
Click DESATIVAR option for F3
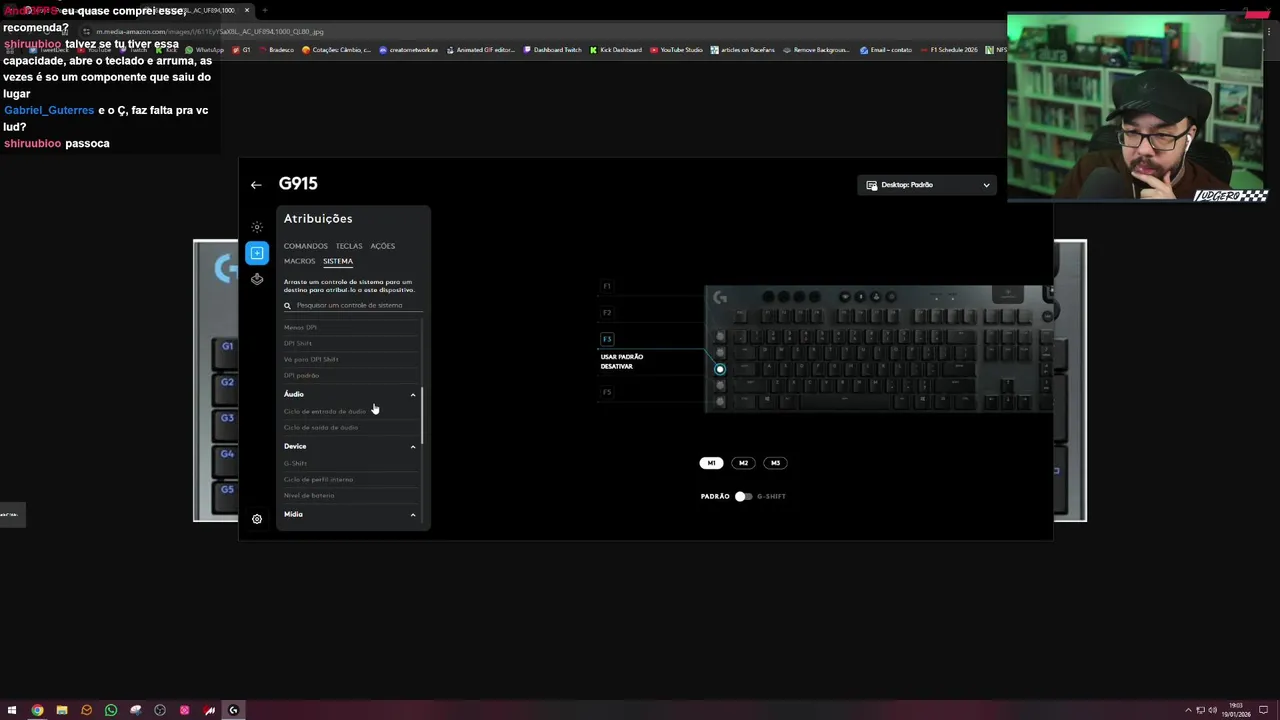coord(617,366)
